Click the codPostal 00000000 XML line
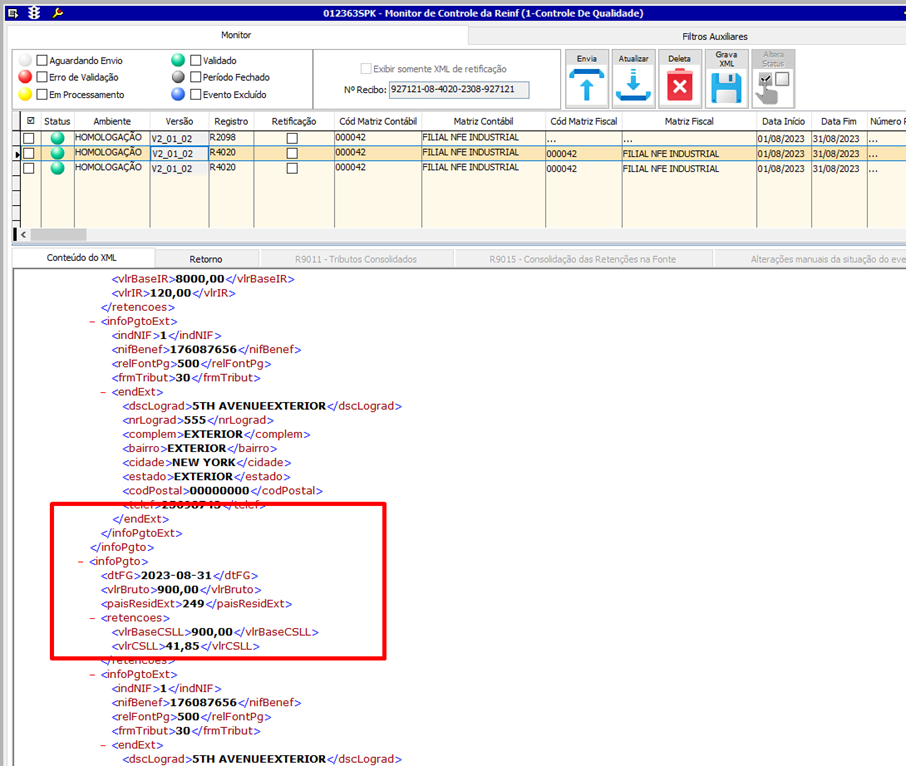Screen dimensions: 906x766 [x=222, y=491]
